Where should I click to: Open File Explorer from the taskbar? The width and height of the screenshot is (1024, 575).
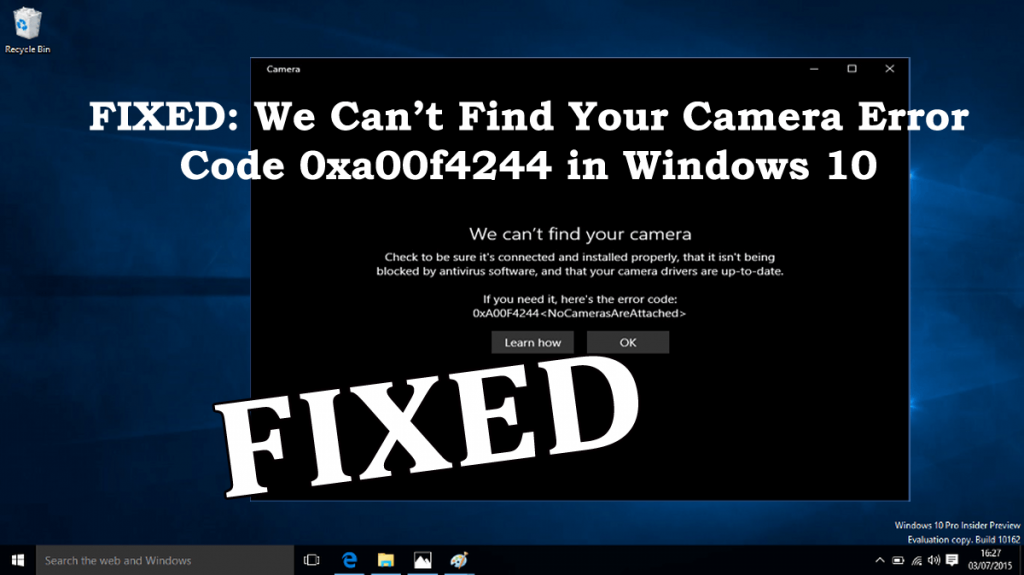(386, 560)
